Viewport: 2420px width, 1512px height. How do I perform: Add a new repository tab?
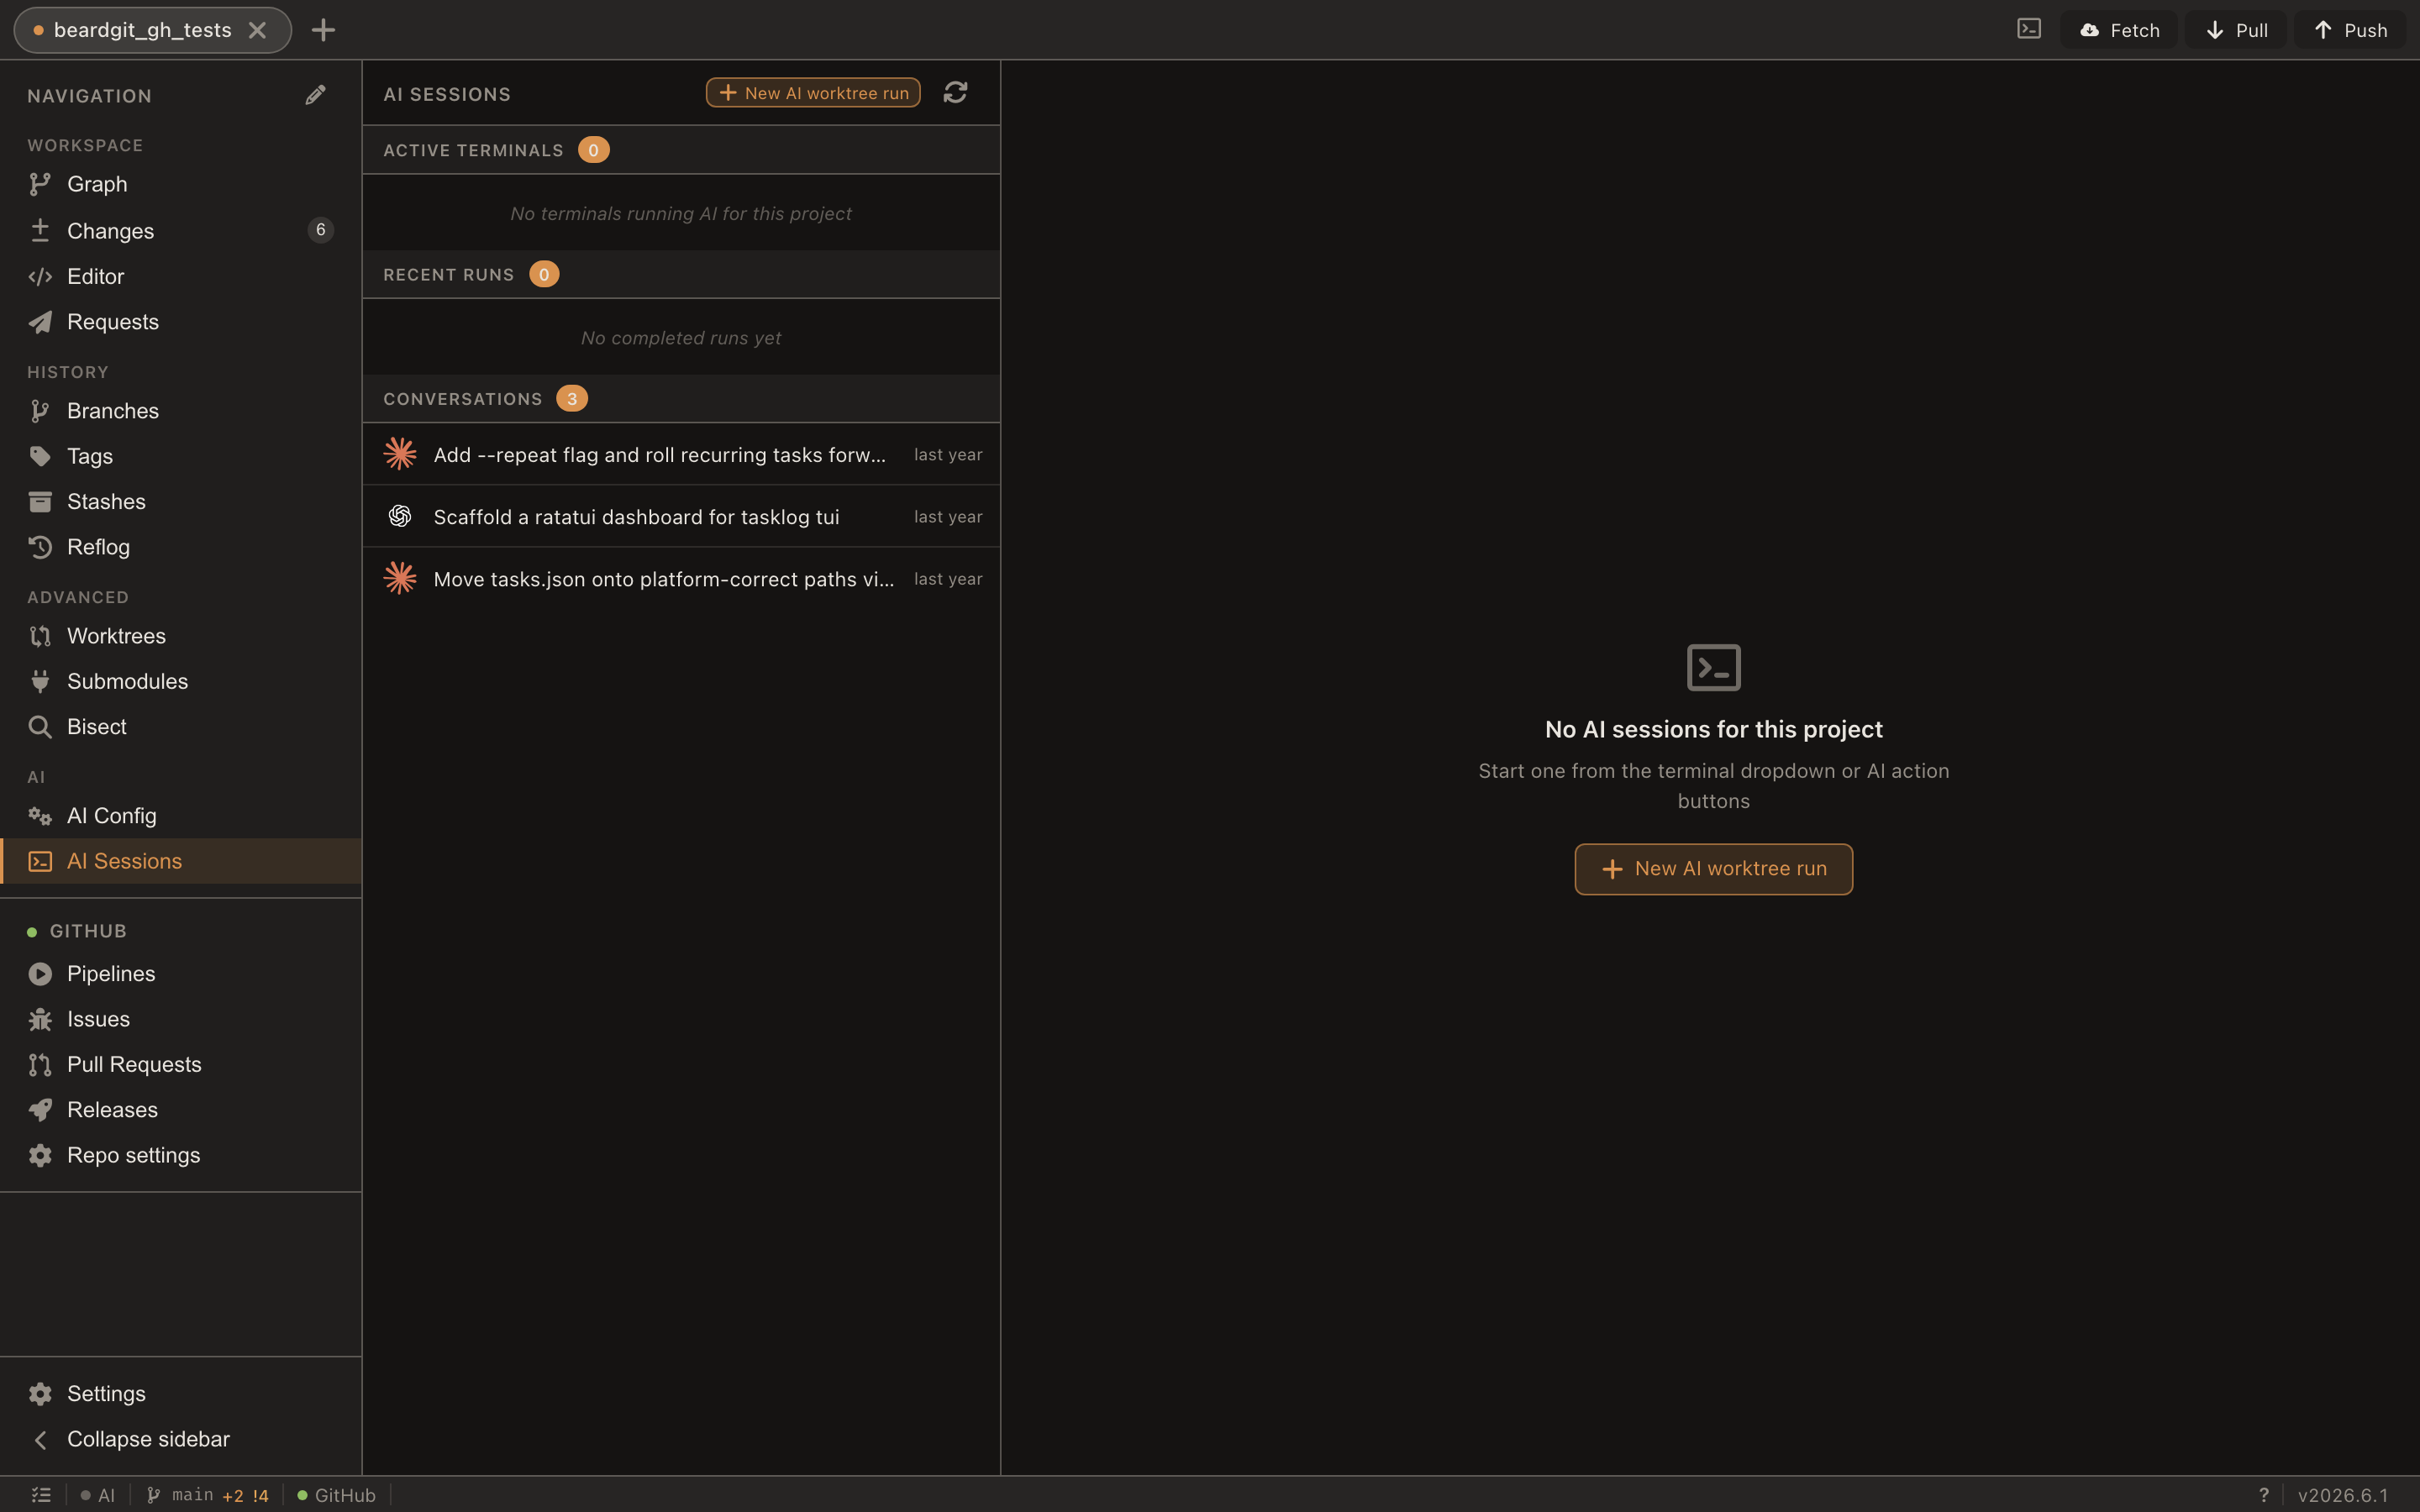323,30
